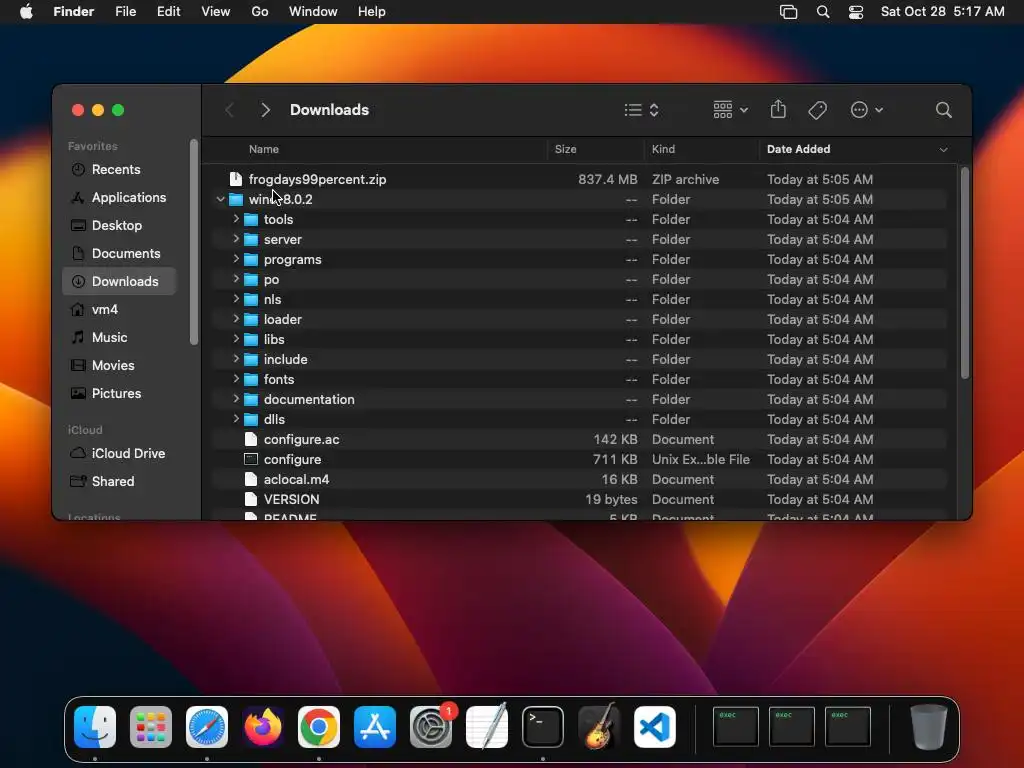
Task: Open the group-by options dropdown
Action: [x=730, y=110]
